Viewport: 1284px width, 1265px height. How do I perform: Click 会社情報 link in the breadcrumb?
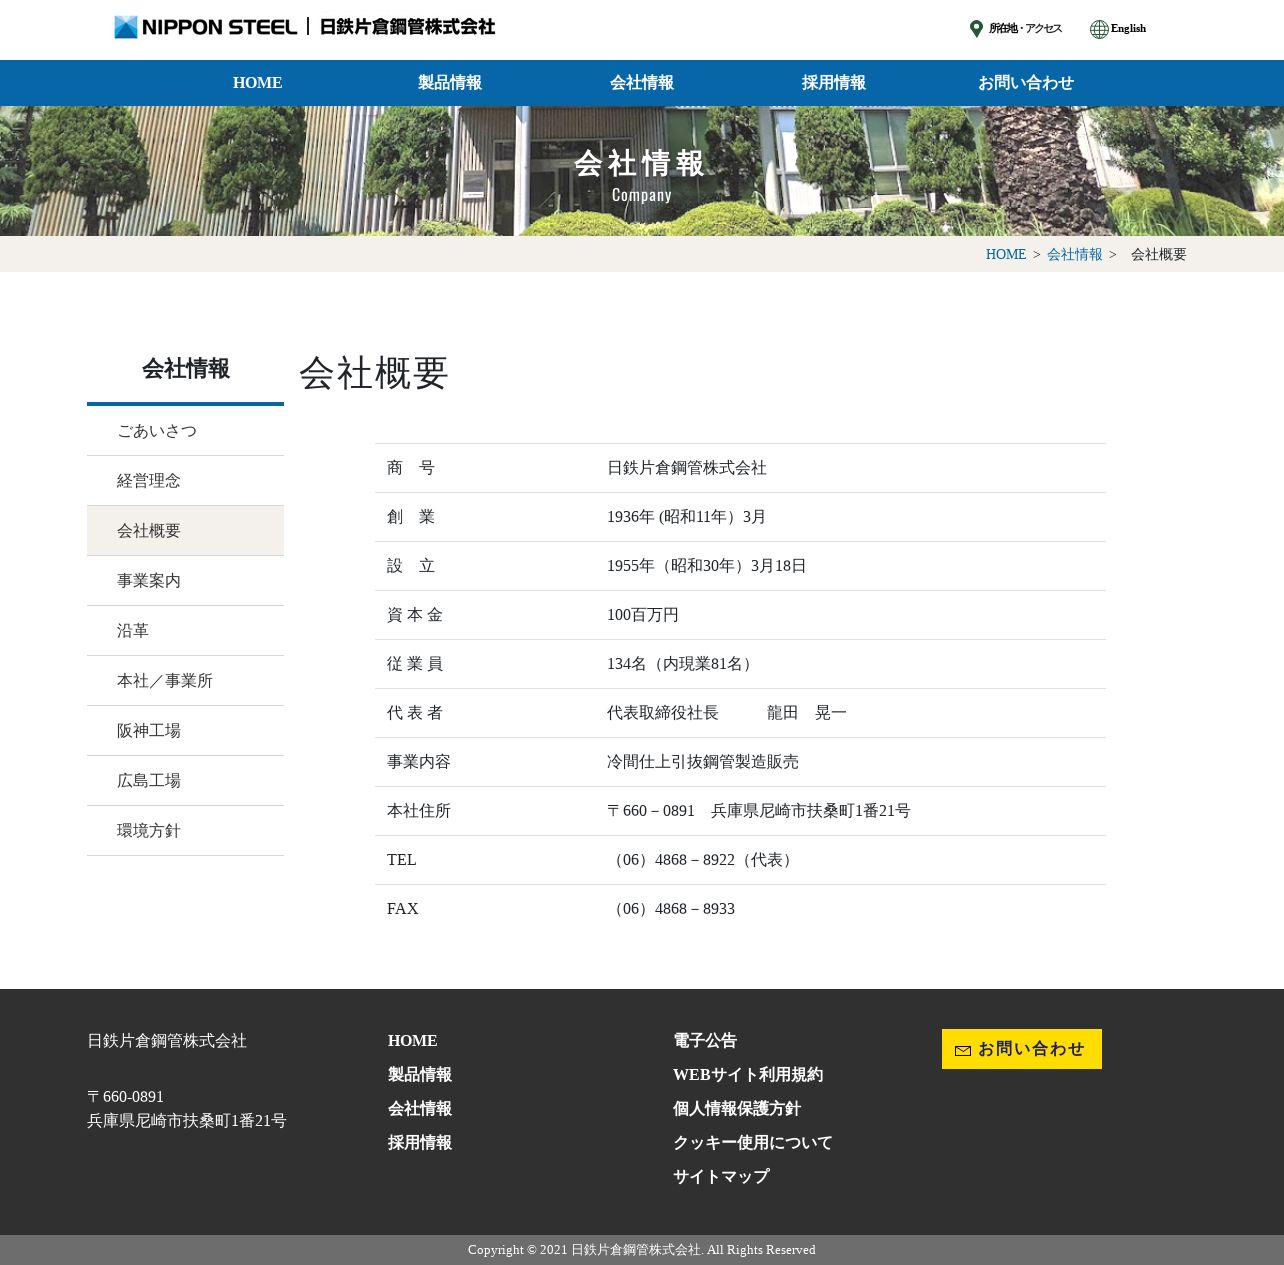tap(1074, 254)
